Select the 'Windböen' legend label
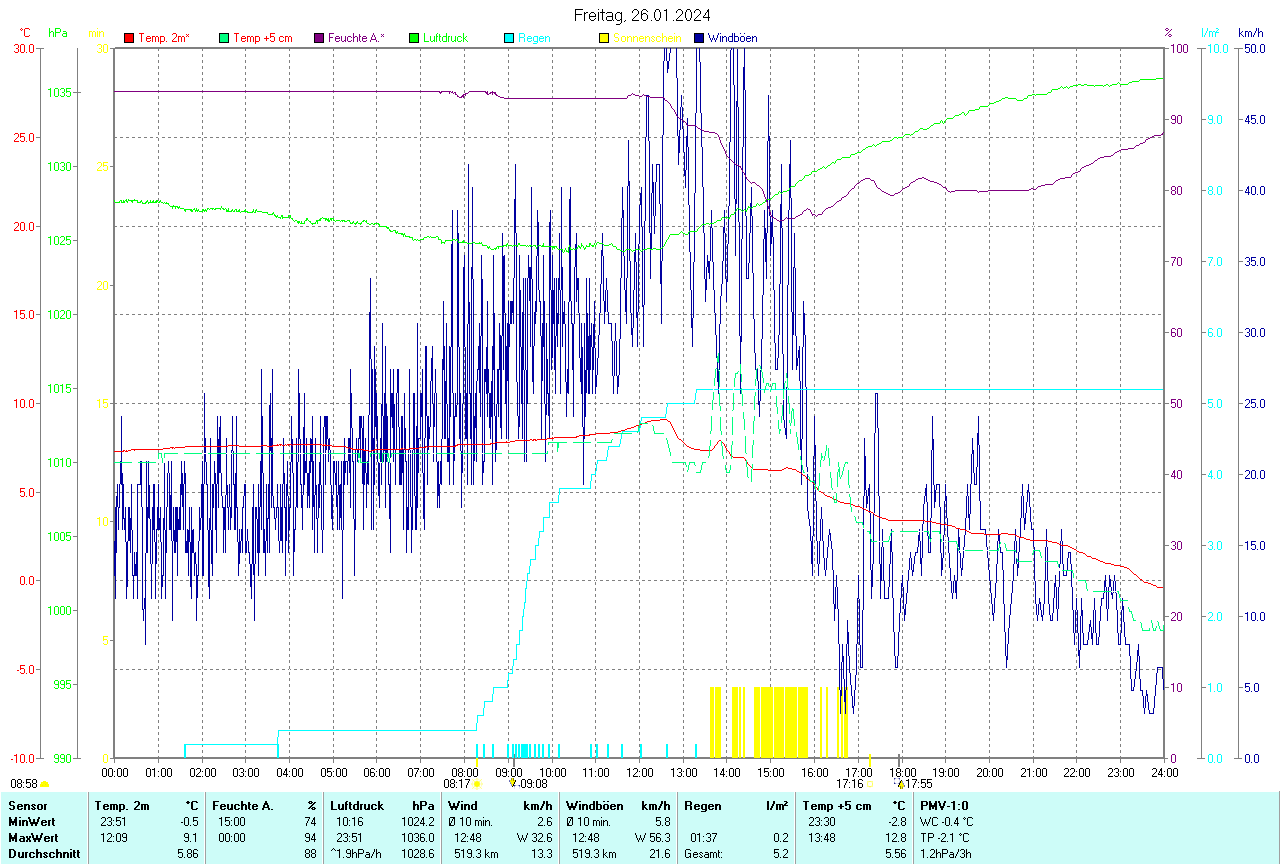1280x864 pixels. pos(732,38)
